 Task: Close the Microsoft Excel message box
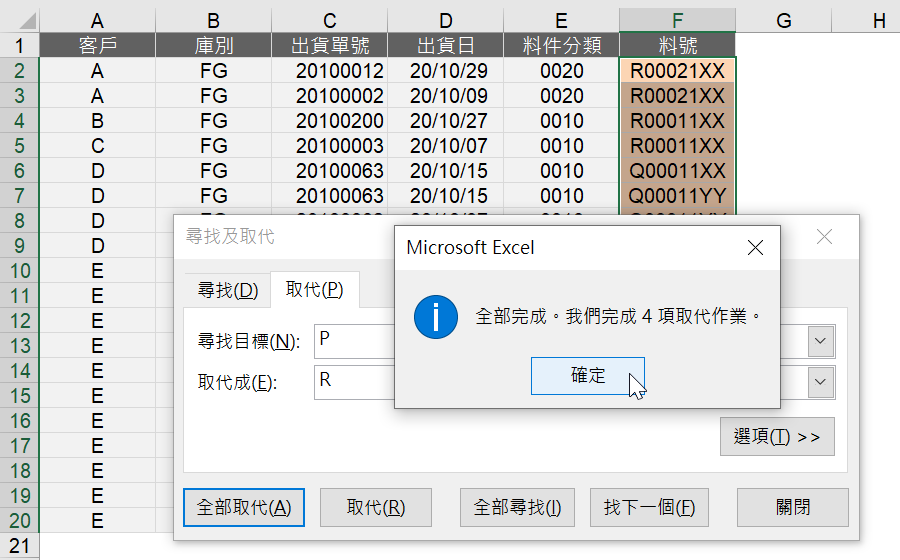tap(755, 248)
